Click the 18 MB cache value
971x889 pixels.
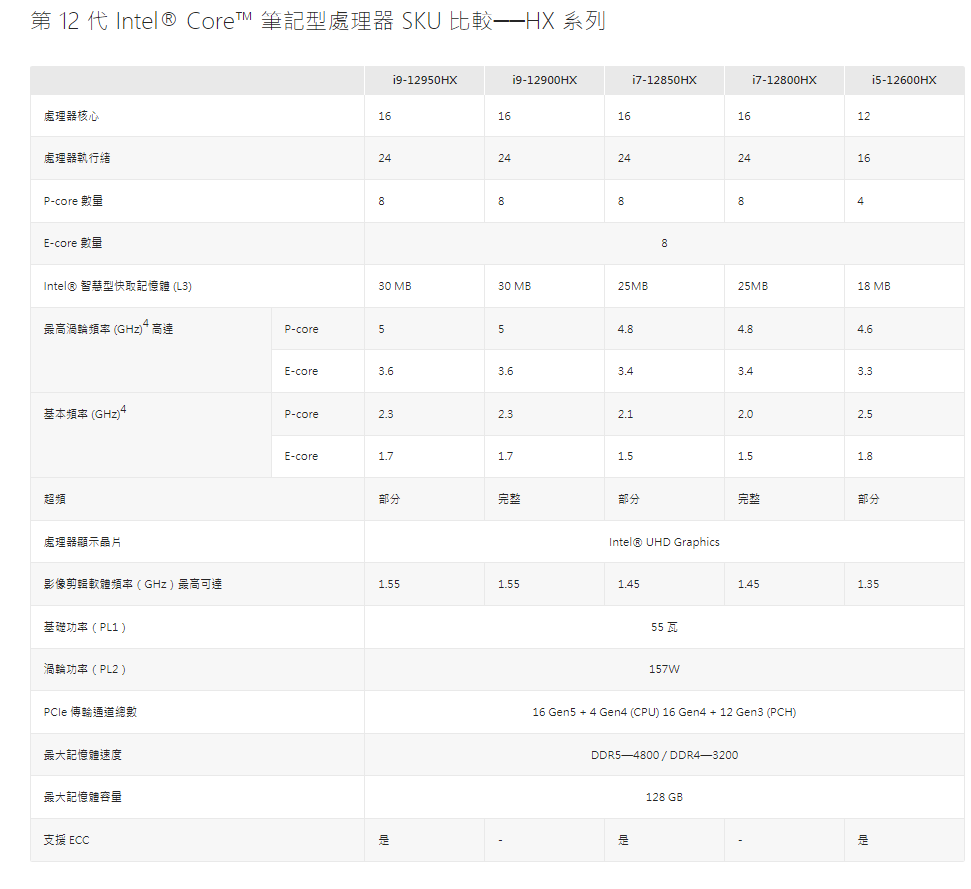874,286
